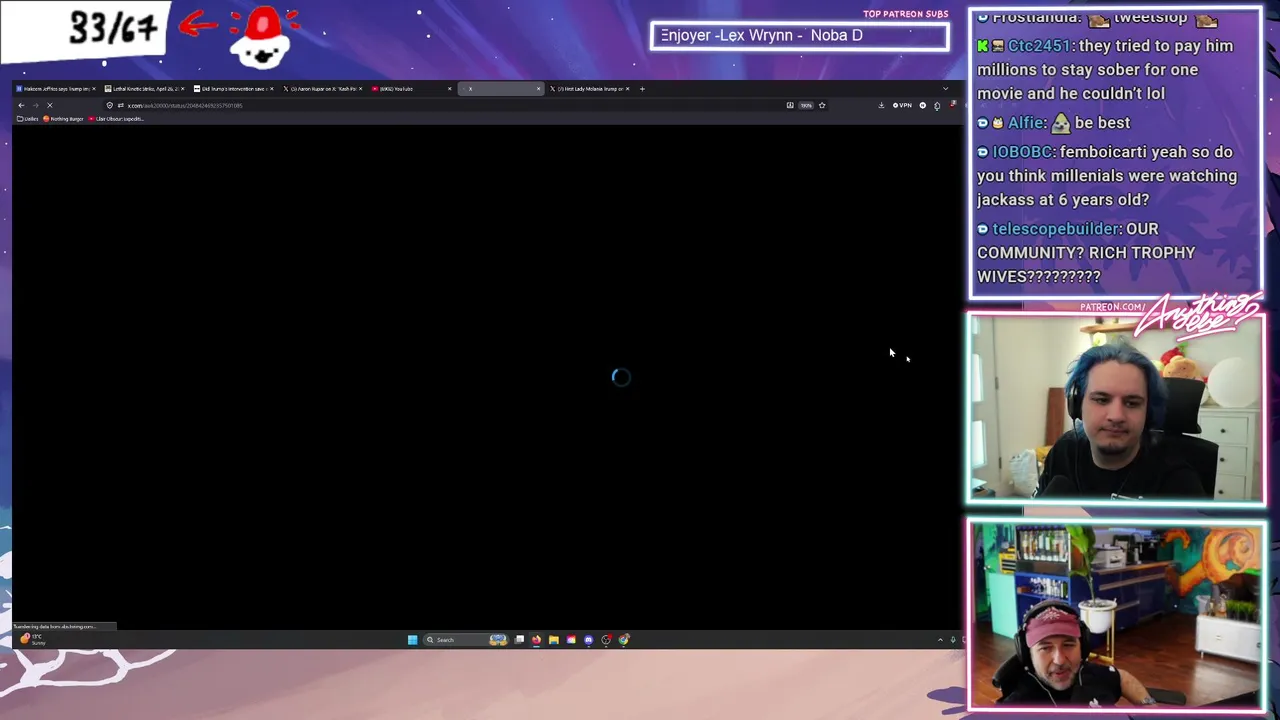Screen dimensions: 1280x720
Task: Open the Nothing Burger bookmark
Action: pos(63,119)
